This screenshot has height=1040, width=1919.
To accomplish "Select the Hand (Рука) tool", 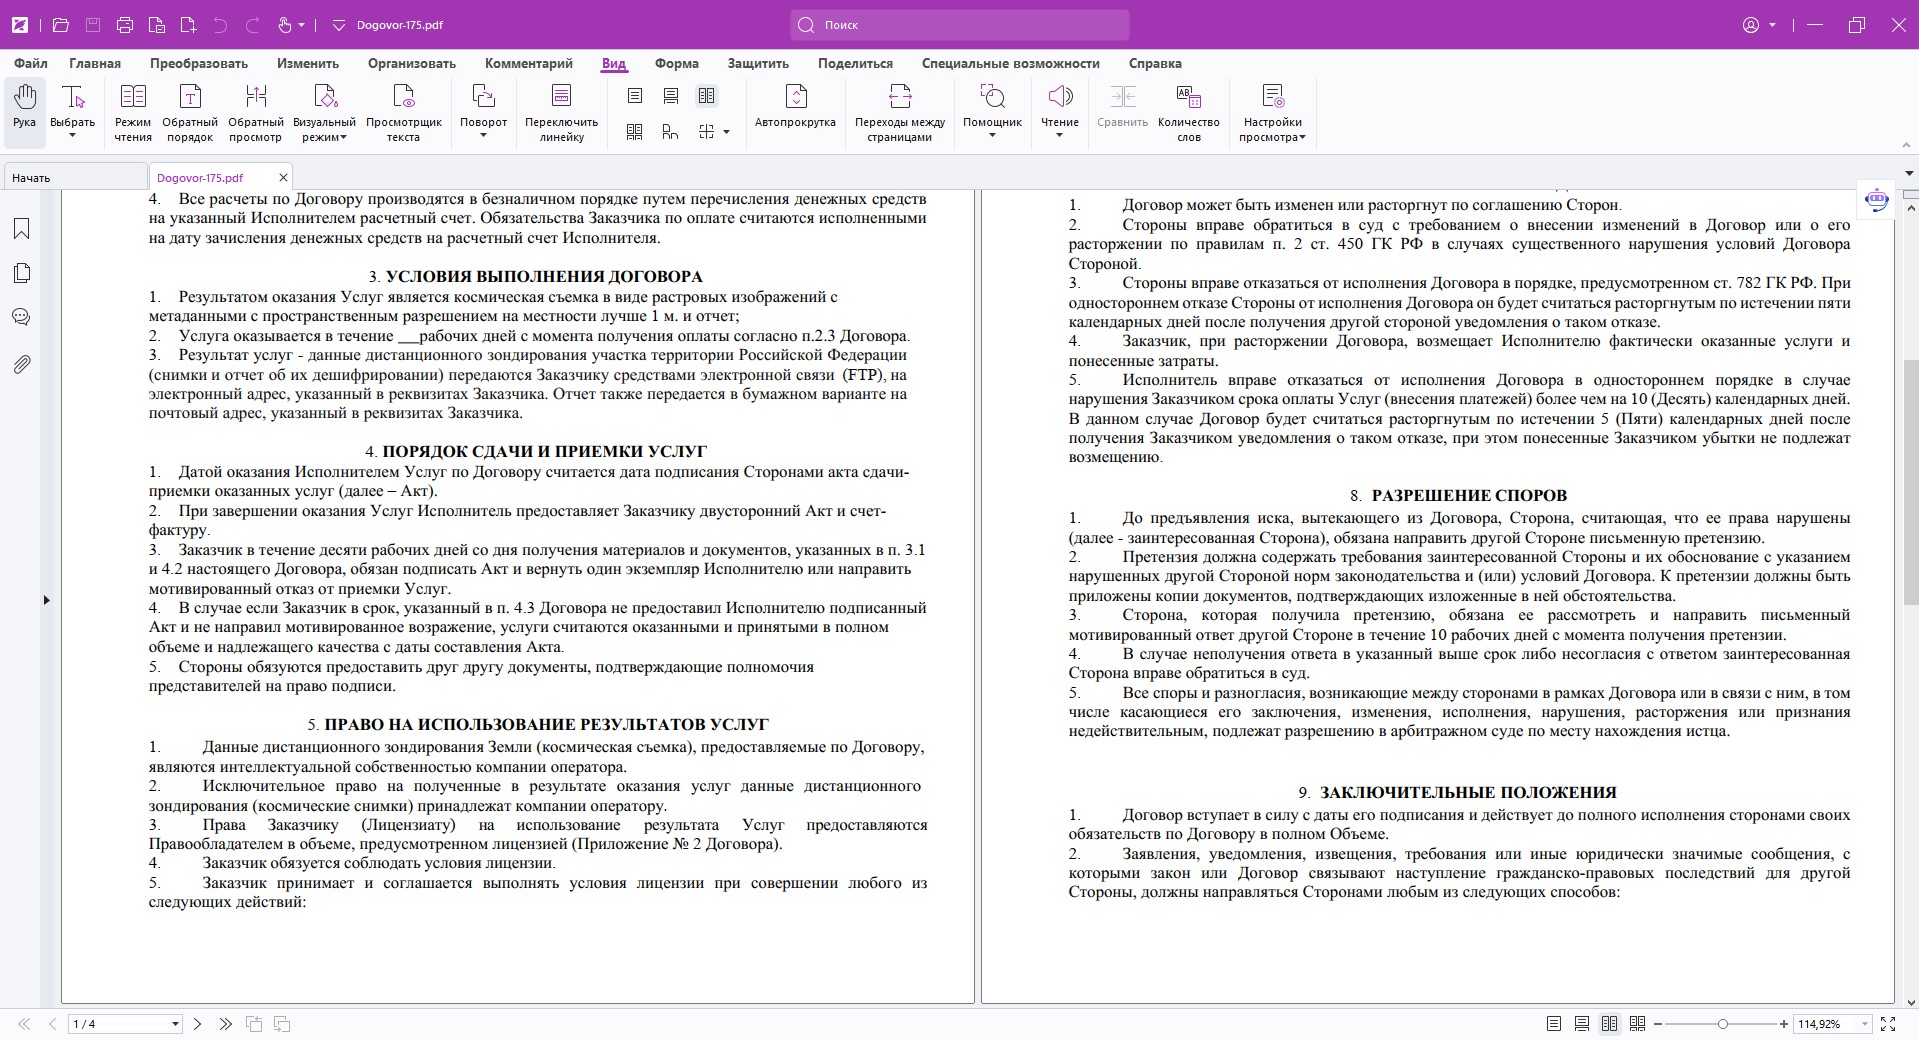I will (24, 107).
